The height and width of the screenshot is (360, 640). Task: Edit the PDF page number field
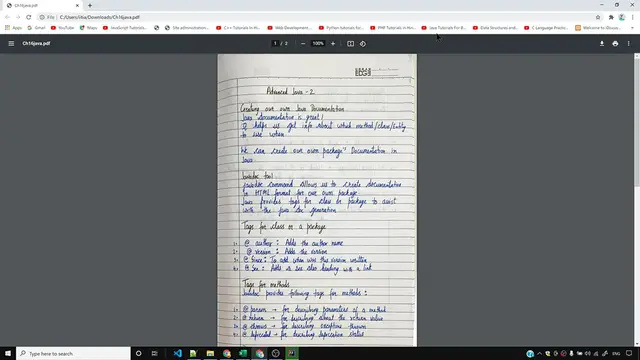275,43
